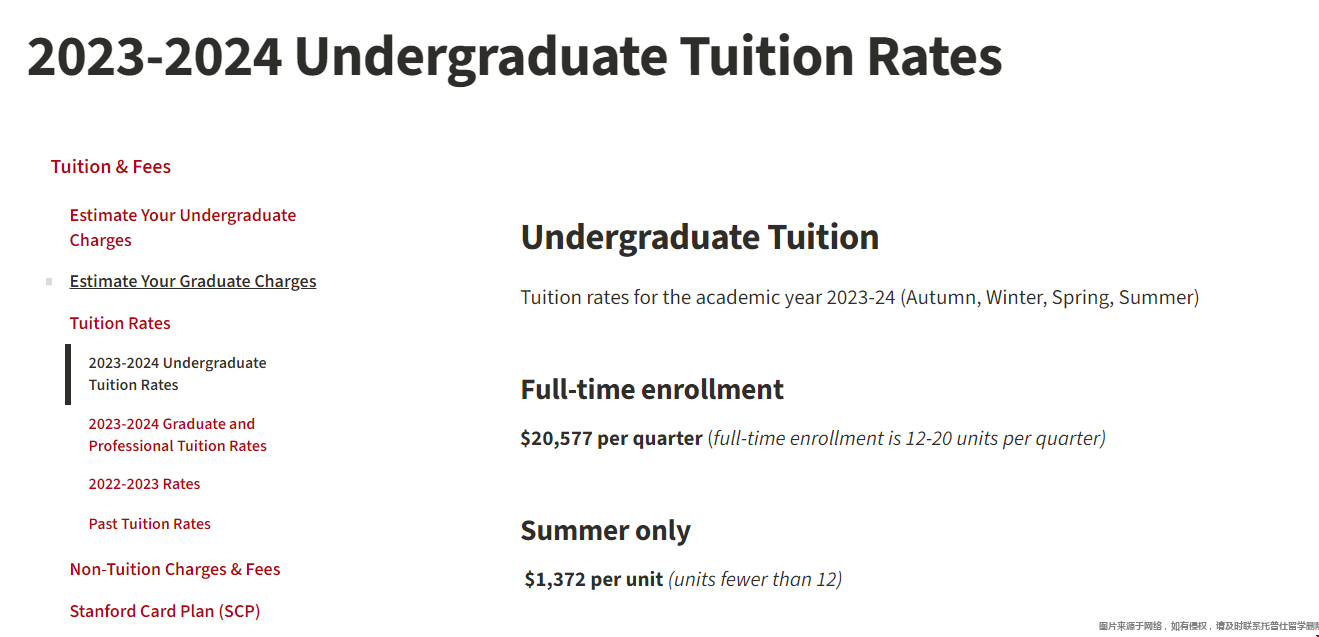Click the academic year 2023-24 description text

coord(860,297)
